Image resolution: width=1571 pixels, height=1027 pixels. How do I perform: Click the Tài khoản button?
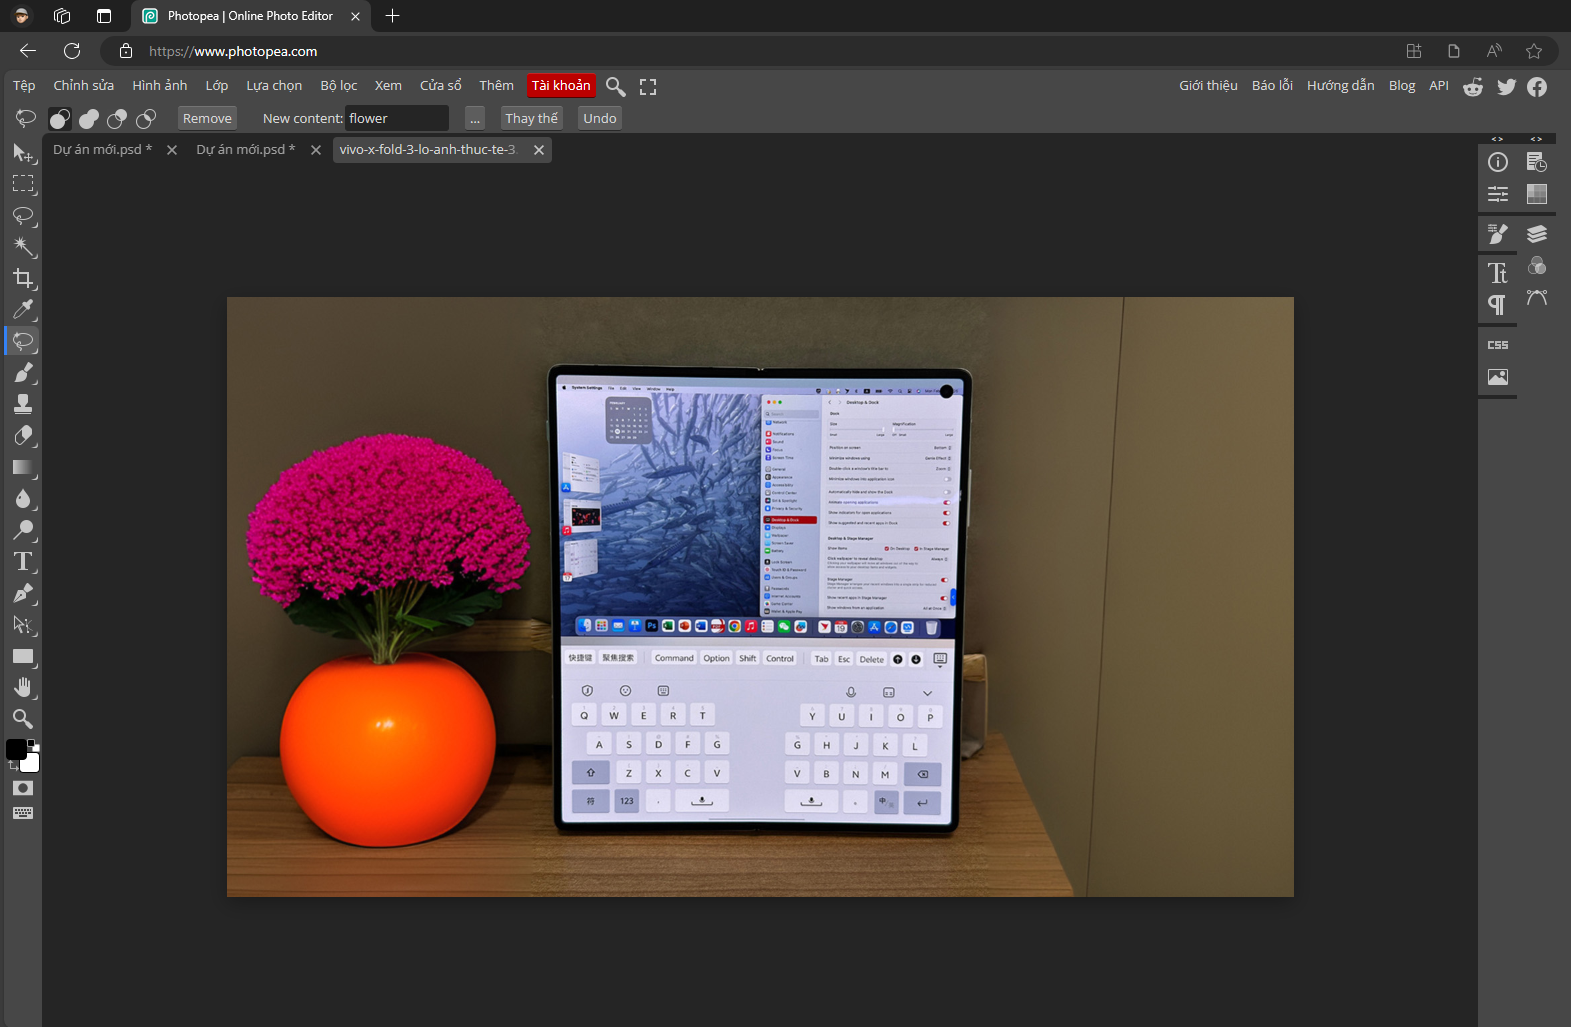tap(561, 86)
